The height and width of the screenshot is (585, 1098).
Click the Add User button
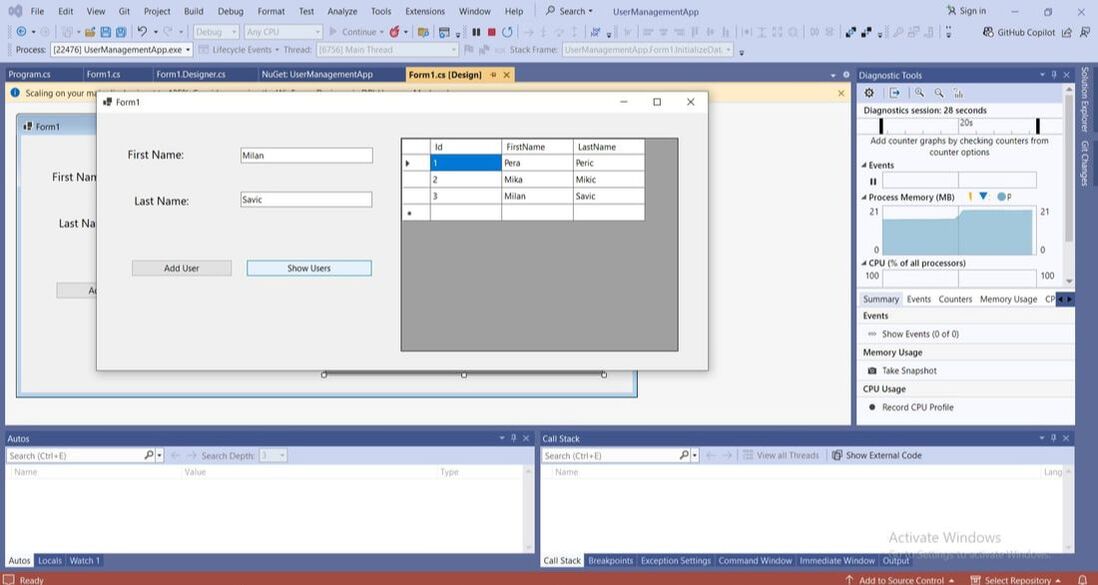181,268
